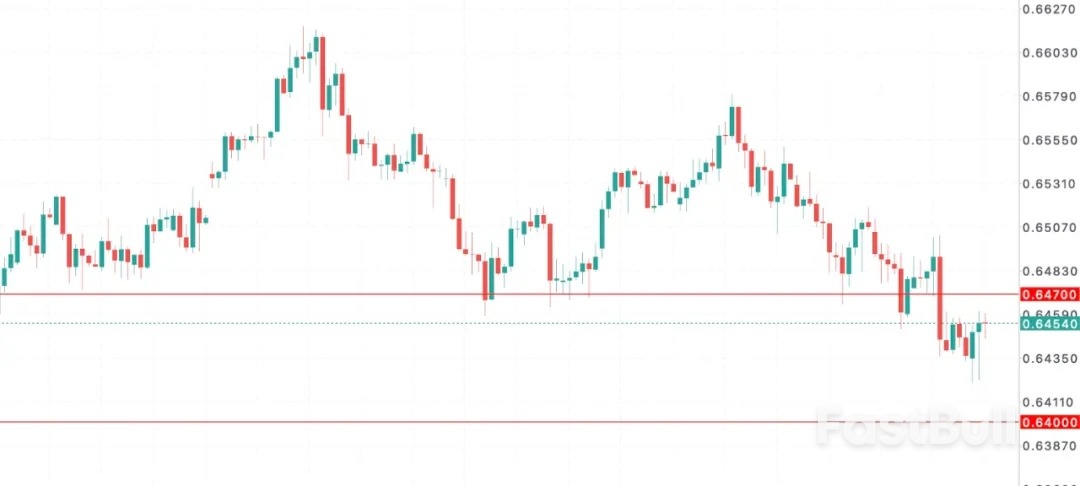Click the 0.64110 price axis label
The width and height of the screenshot is (1080, 486).
1048,402
